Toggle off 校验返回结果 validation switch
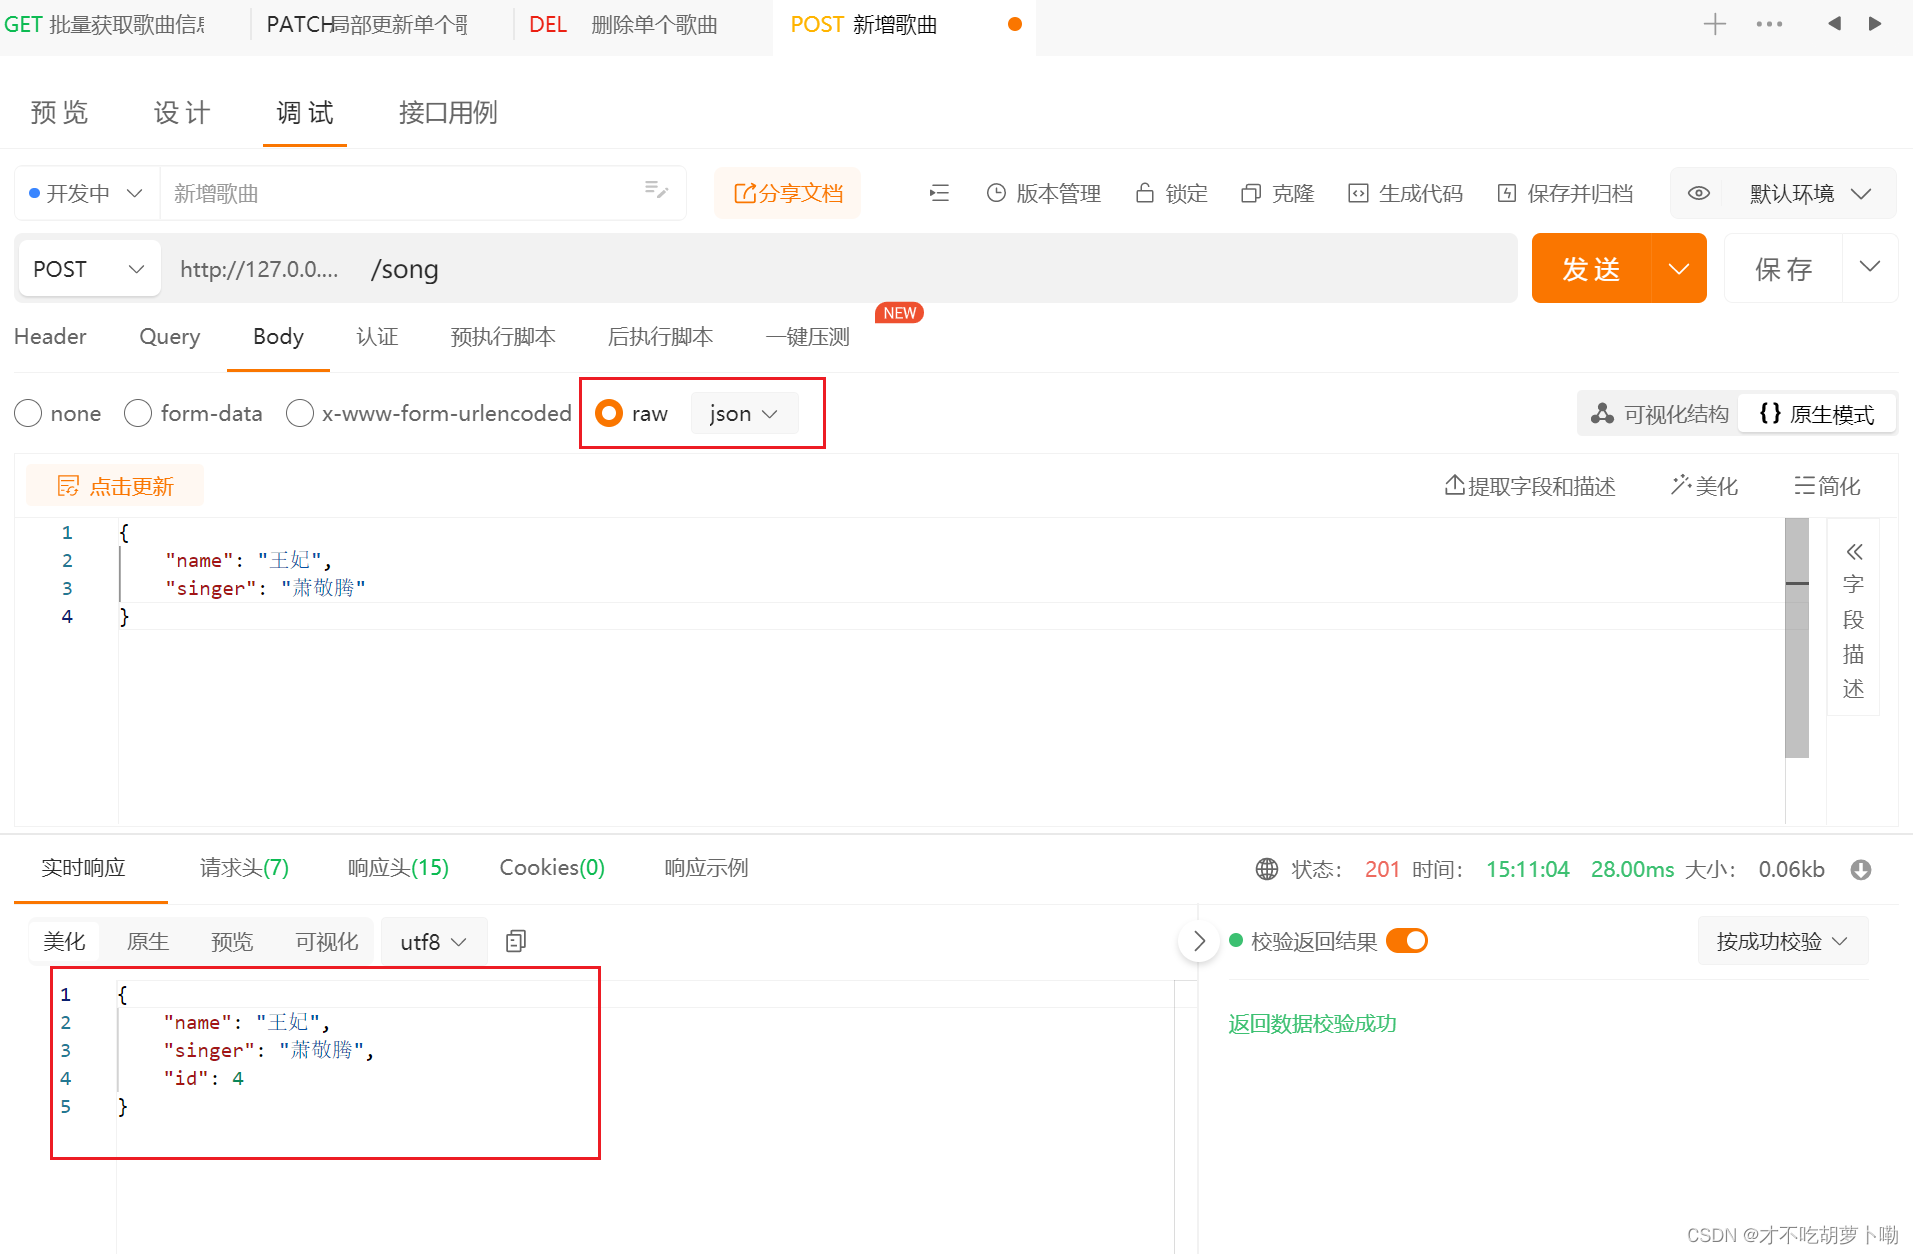Screen dimensions: 1913x1254 pos(1406,940)
